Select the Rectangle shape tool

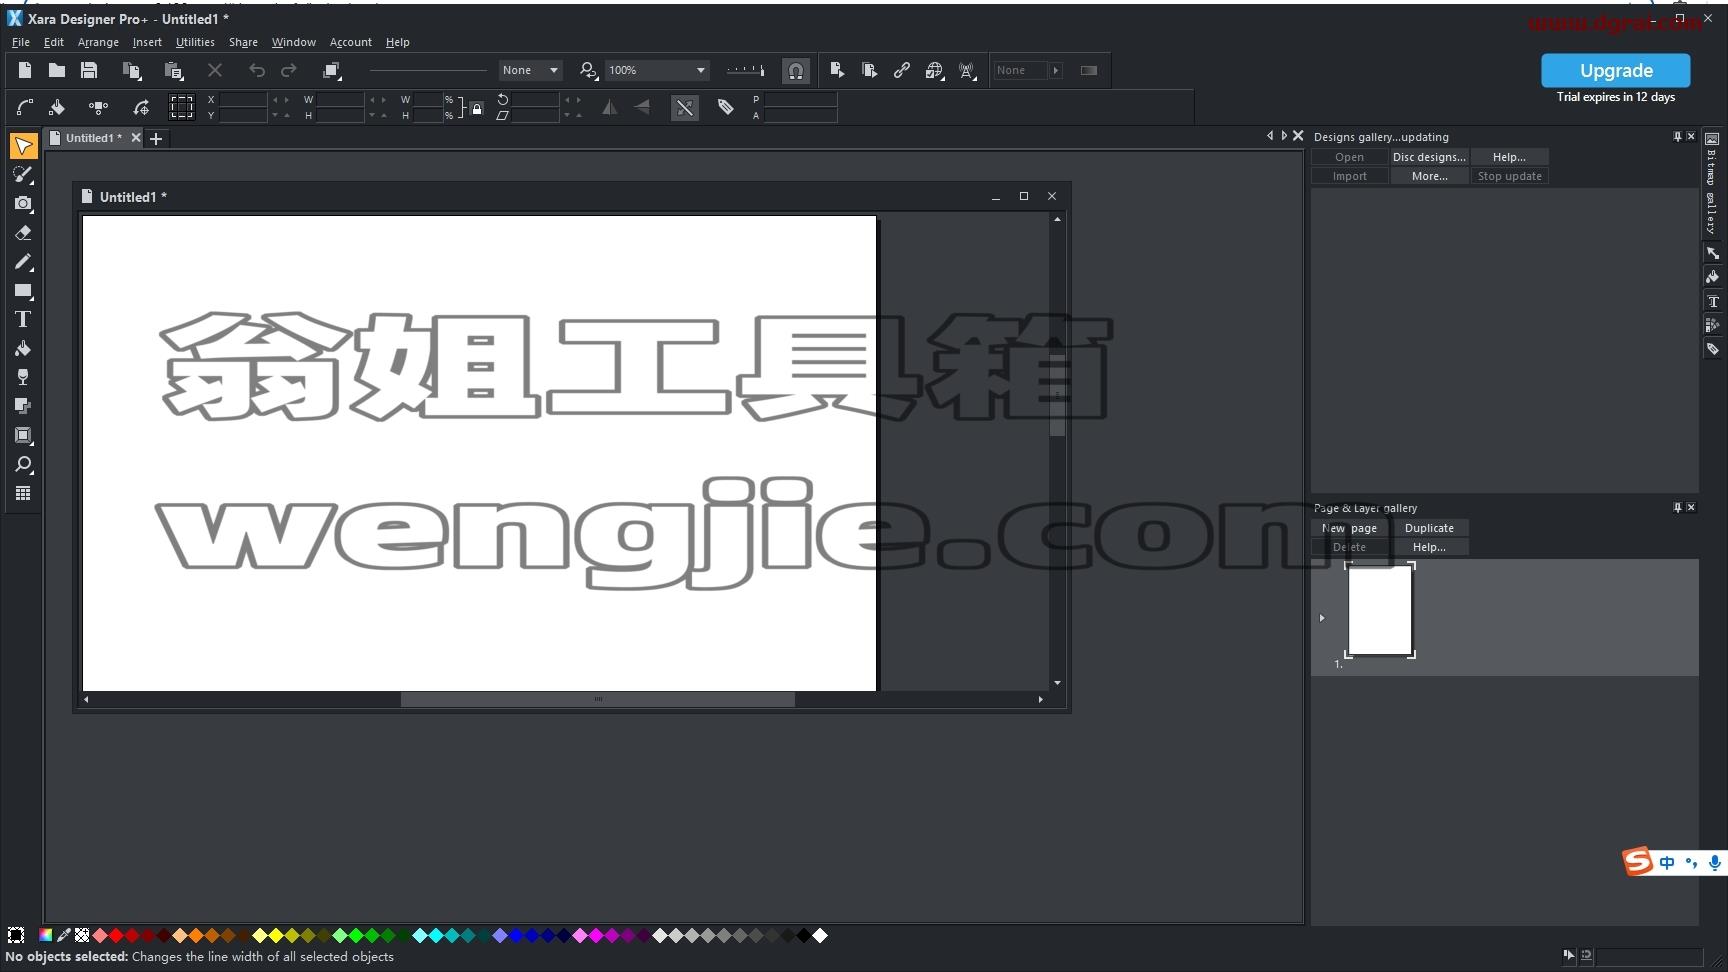(23, 291)
